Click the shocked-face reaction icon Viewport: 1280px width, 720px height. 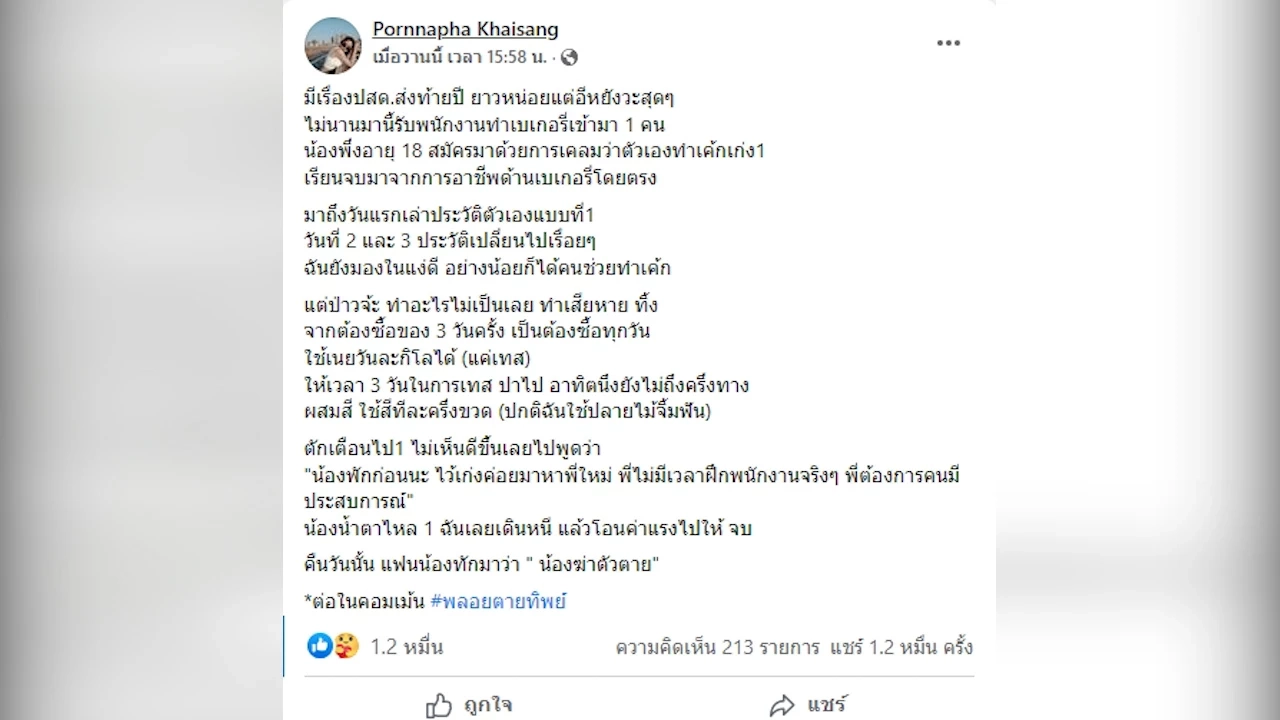click(x=345, y=646)
